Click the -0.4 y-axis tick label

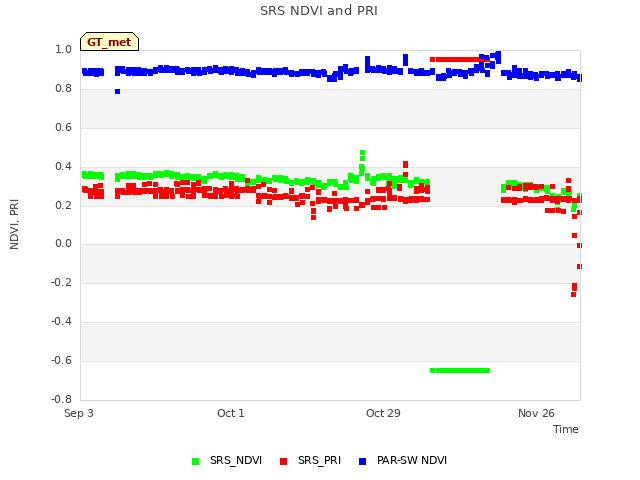[62, 322]
